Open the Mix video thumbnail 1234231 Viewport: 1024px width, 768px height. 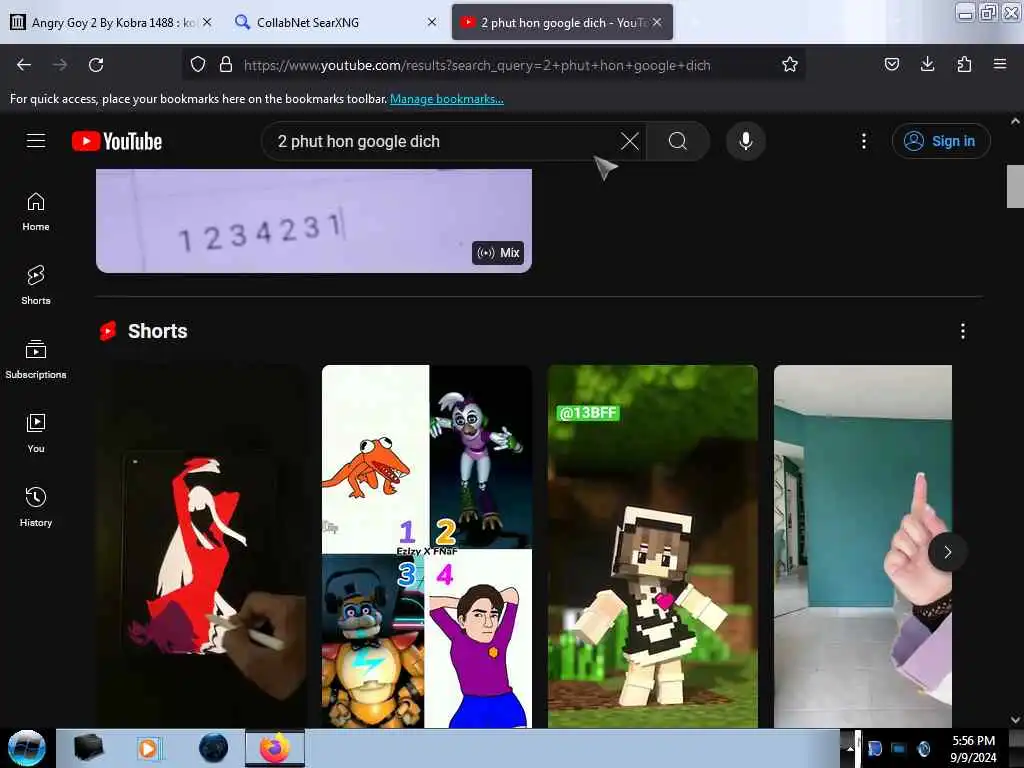(313, 221)
